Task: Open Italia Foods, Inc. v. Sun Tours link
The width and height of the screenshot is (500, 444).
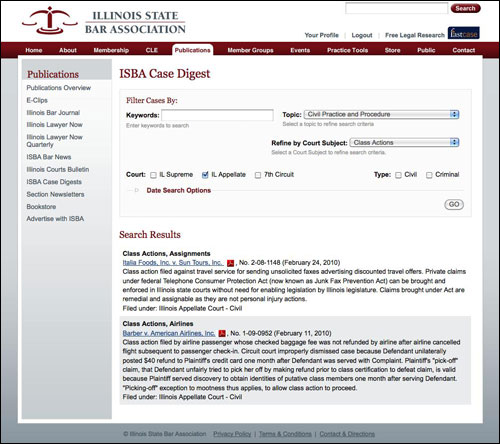Action: 173,263
